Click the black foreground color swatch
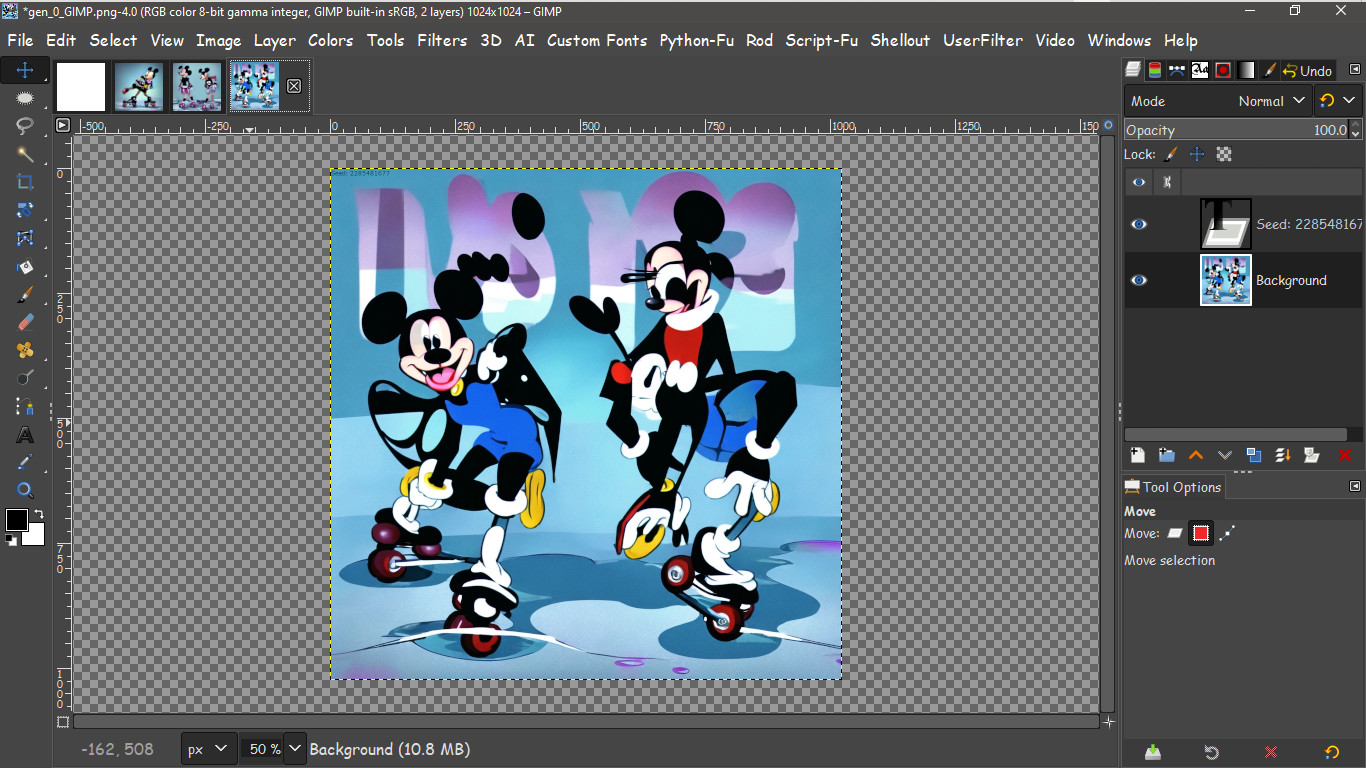 [16, 519]
